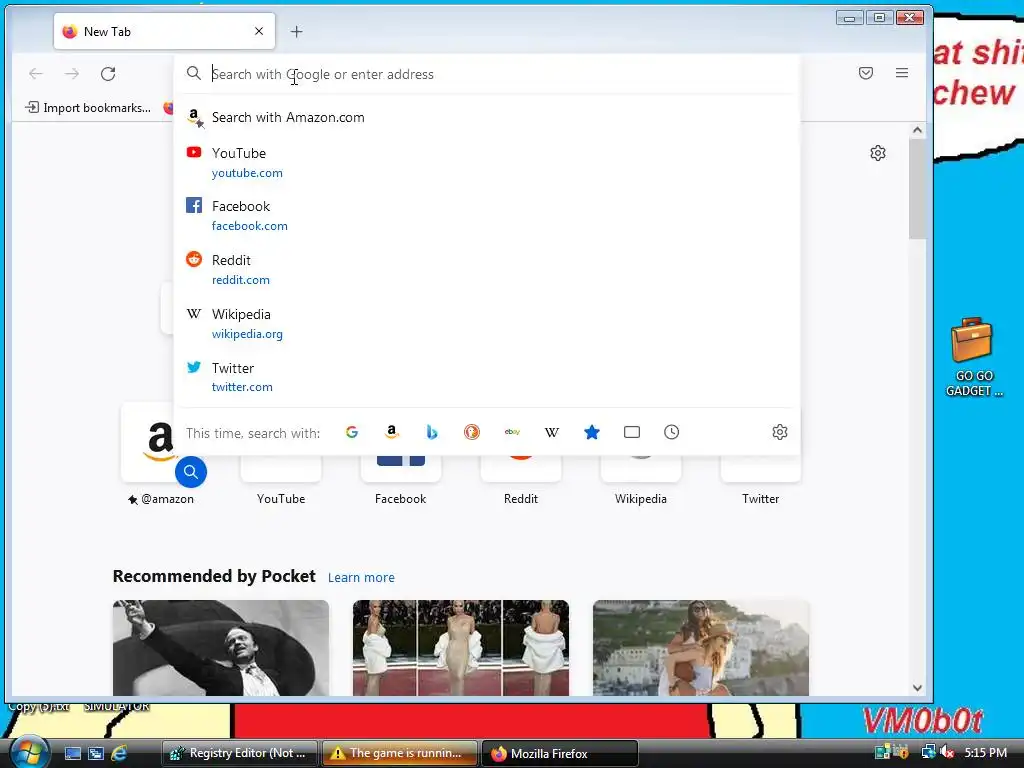Launch Internet Explorer from quick launch

click(119, 753)
